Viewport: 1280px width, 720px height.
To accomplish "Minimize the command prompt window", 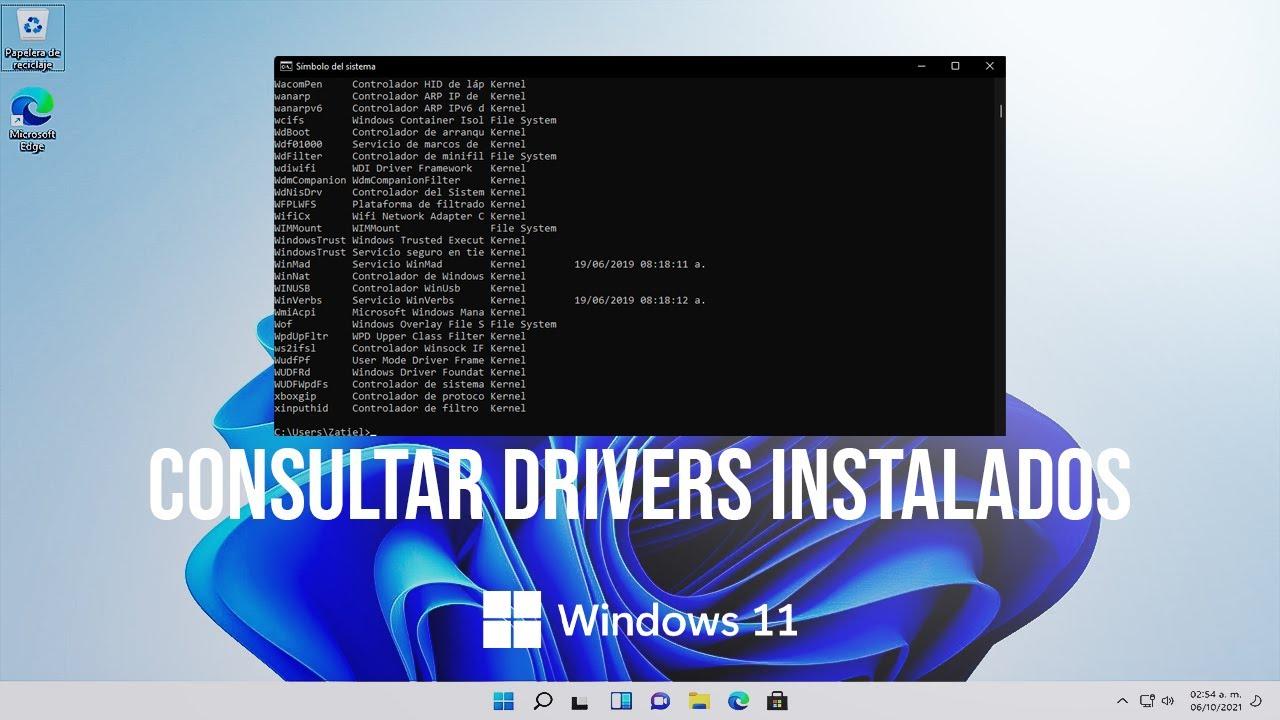I will 920,66.
